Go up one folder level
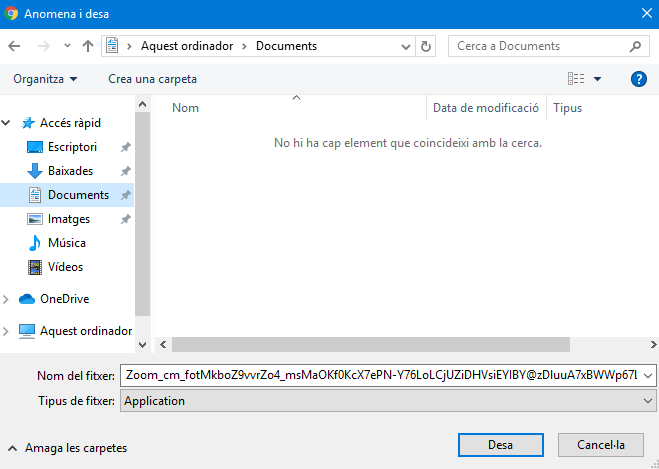 [88, 46]
